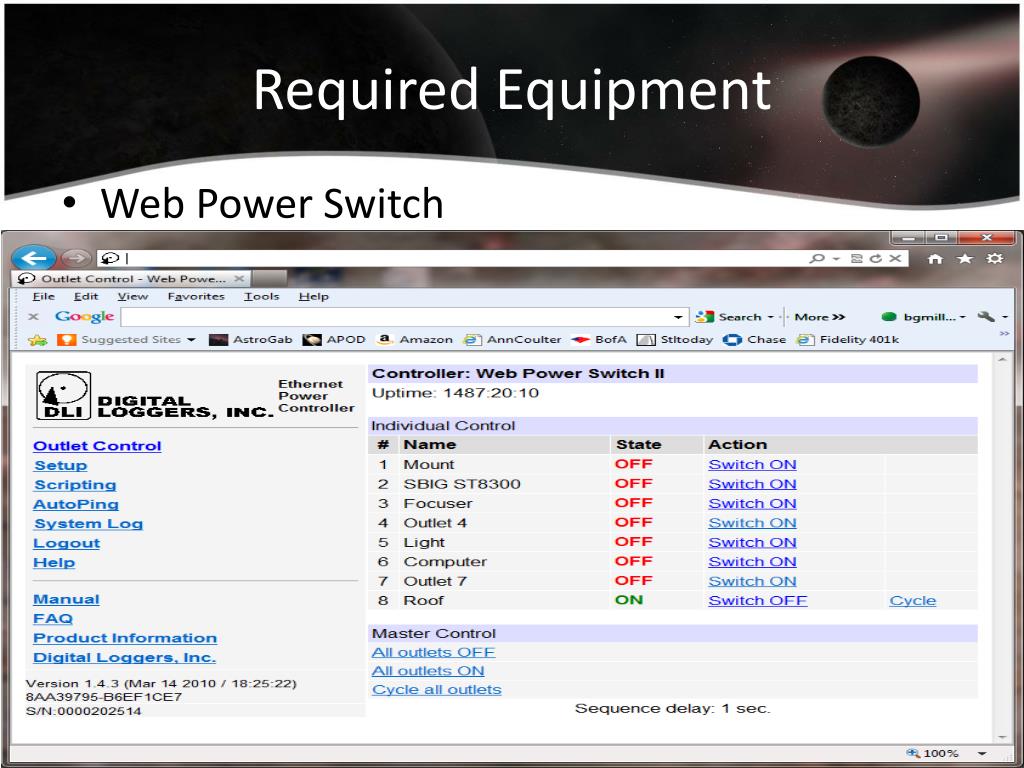
Task: Open the System Log link
Action: (x=88, y=524)
